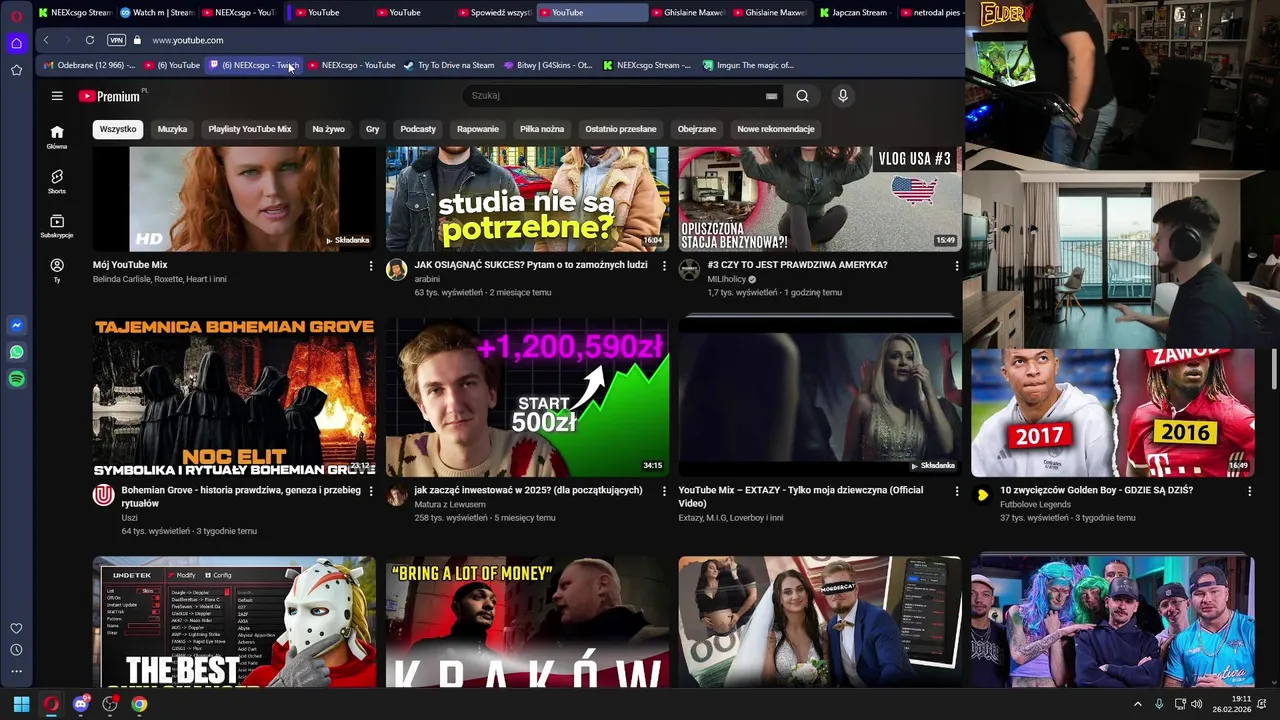Focus the Szukaj search box
Viewport: 1280px width, 720px height.
pos(615,96)
